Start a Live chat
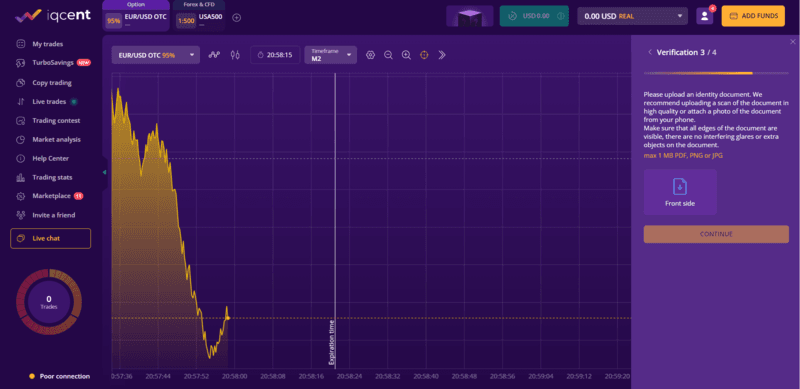Screen dimensions: 800x389 51,238
